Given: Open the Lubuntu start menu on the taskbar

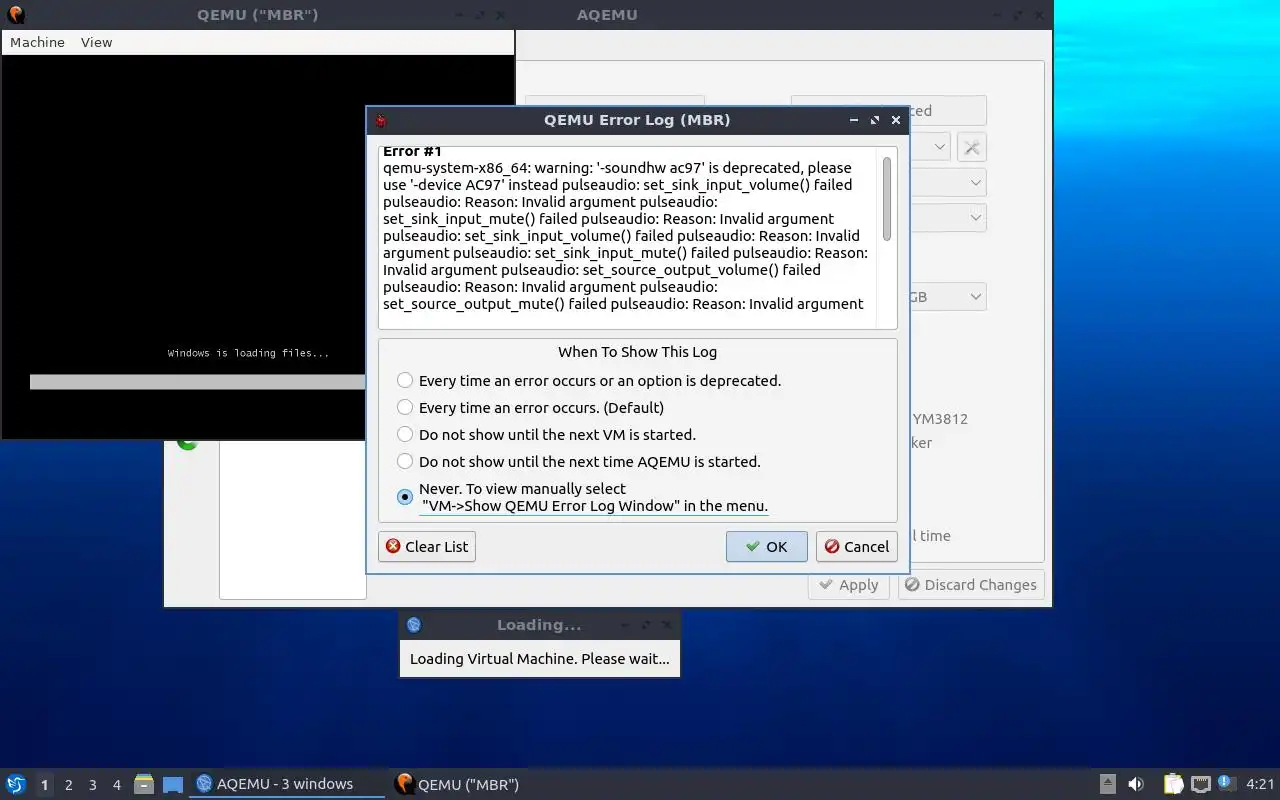Looking at the screenshot, I should pyautogui.click(x=15, y=784).
